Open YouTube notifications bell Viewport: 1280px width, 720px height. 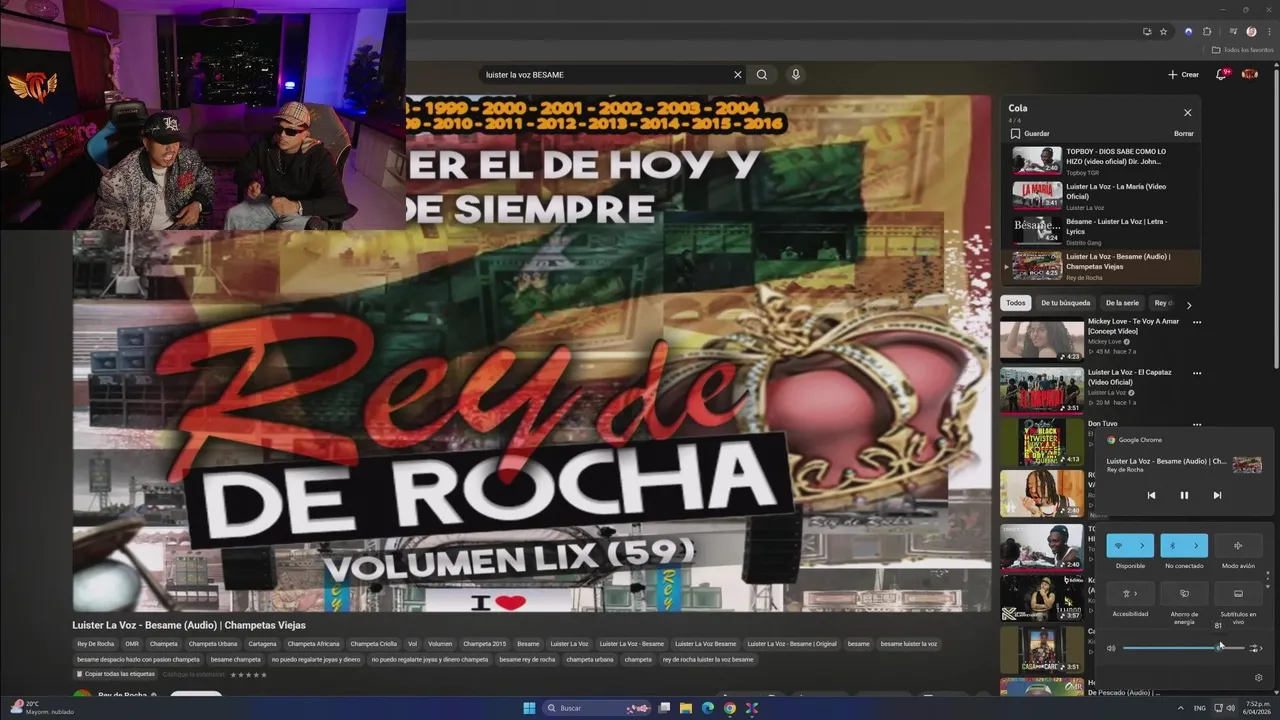(1222, 74)
